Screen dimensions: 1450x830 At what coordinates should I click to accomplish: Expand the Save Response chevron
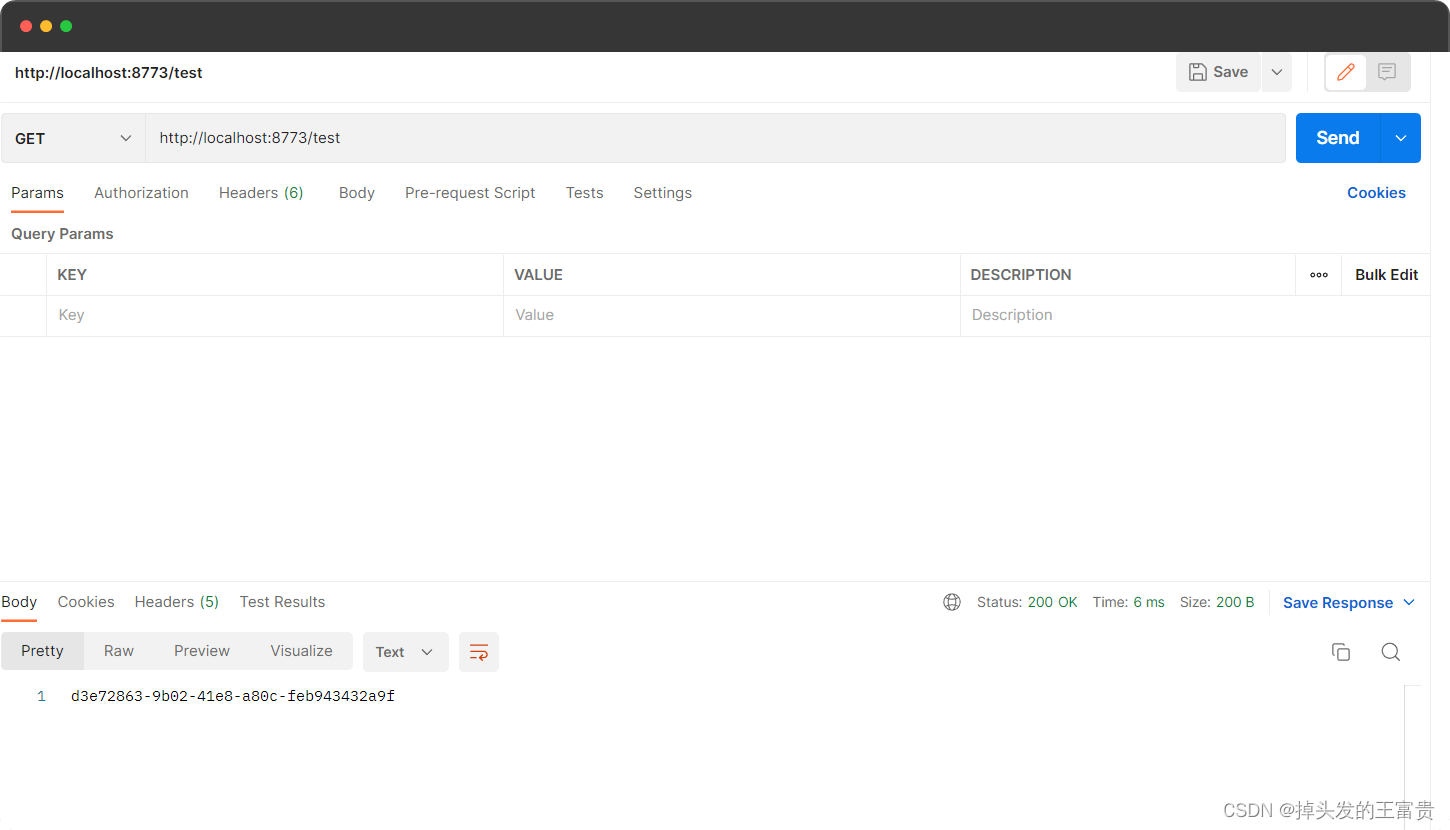[1409, 602]
